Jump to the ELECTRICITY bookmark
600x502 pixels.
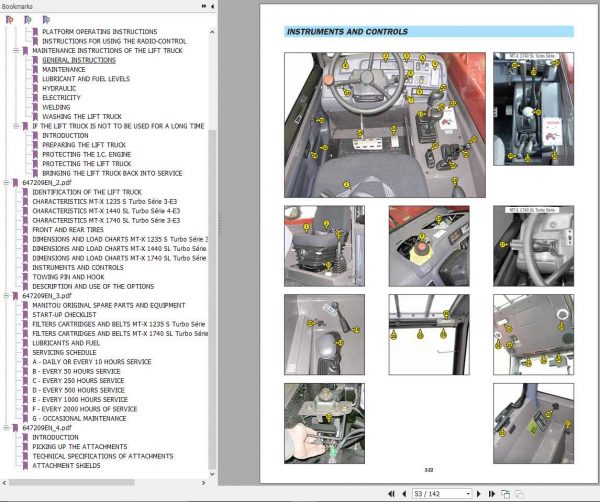(x=61, y=98)
